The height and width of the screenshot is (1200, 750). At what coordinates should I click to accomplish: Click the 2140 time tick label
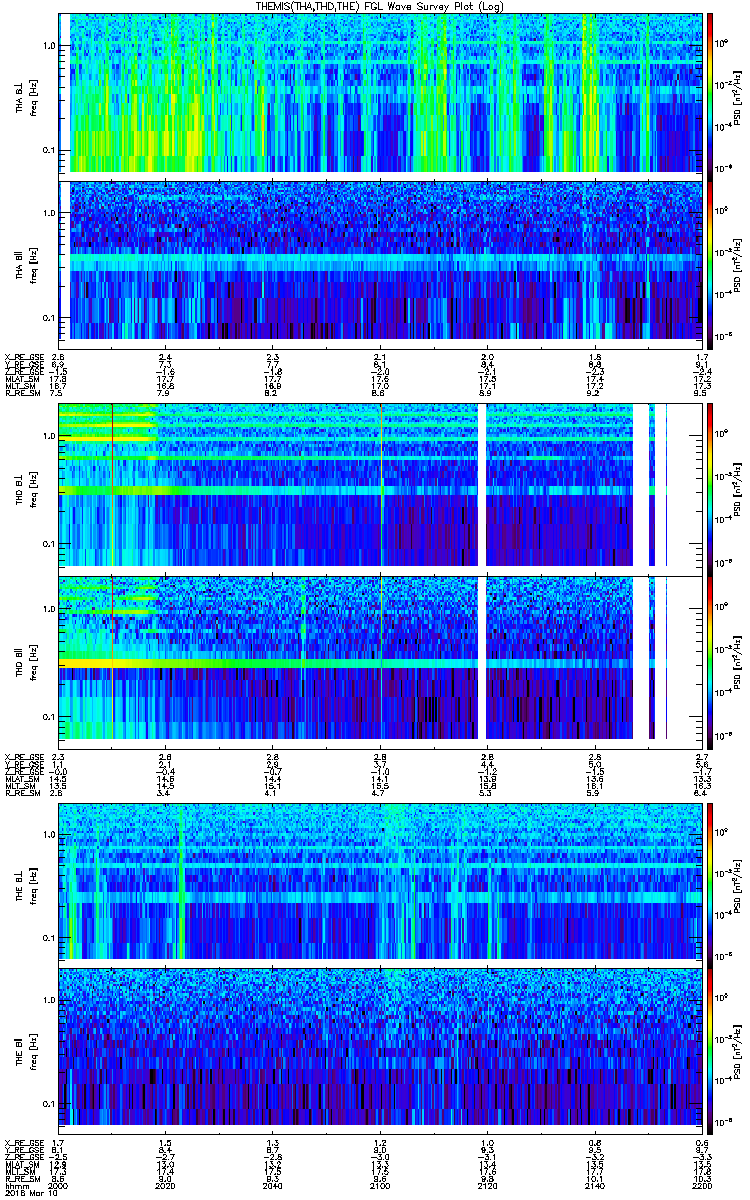595,1185
